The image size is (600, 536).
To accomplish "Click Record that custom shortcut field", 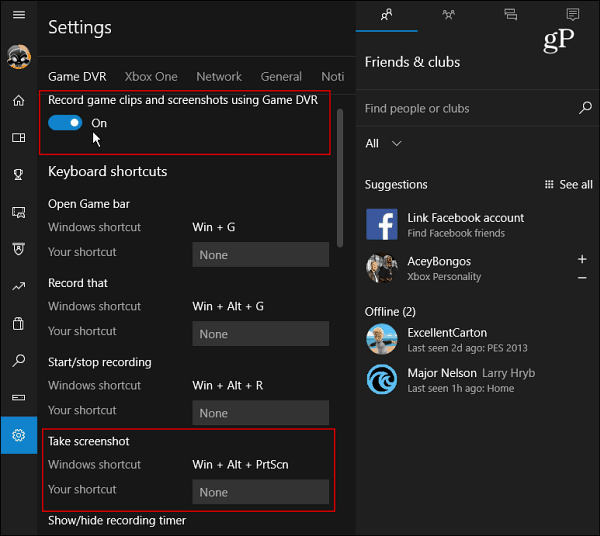I will click(261, 334).
